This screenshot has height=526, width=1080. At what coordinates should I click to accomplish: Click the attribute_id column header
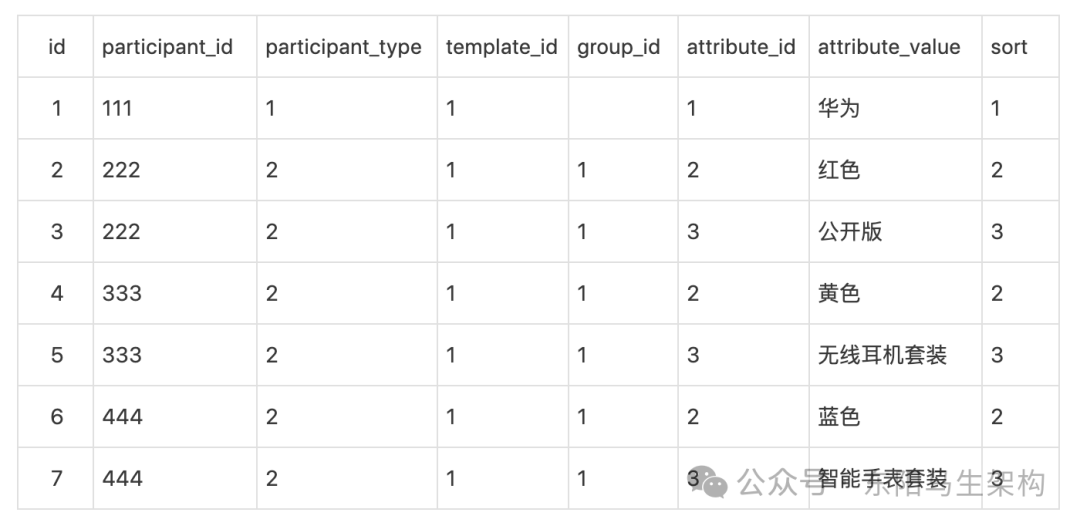coord(741,47)
